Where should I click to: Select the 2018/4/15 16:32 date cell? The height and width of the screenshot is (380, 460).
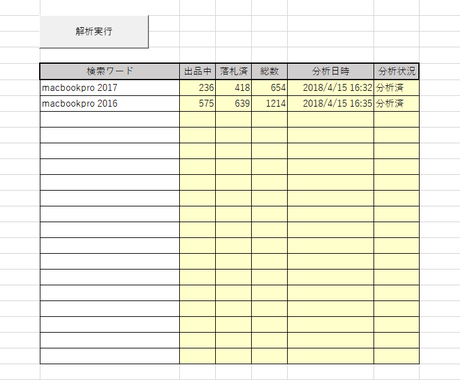[x=331, y=88]
